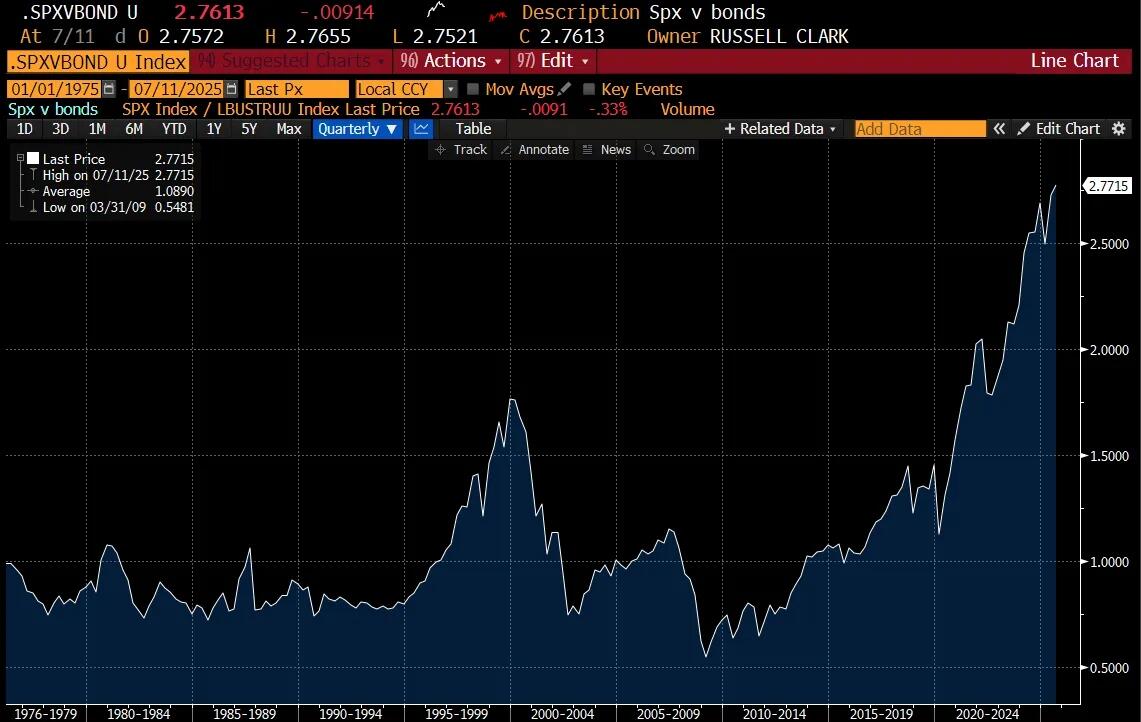The width and height of the screenshot is (1141, 722).
Task: Switch to the Table view tab
Action: [473, 129]
